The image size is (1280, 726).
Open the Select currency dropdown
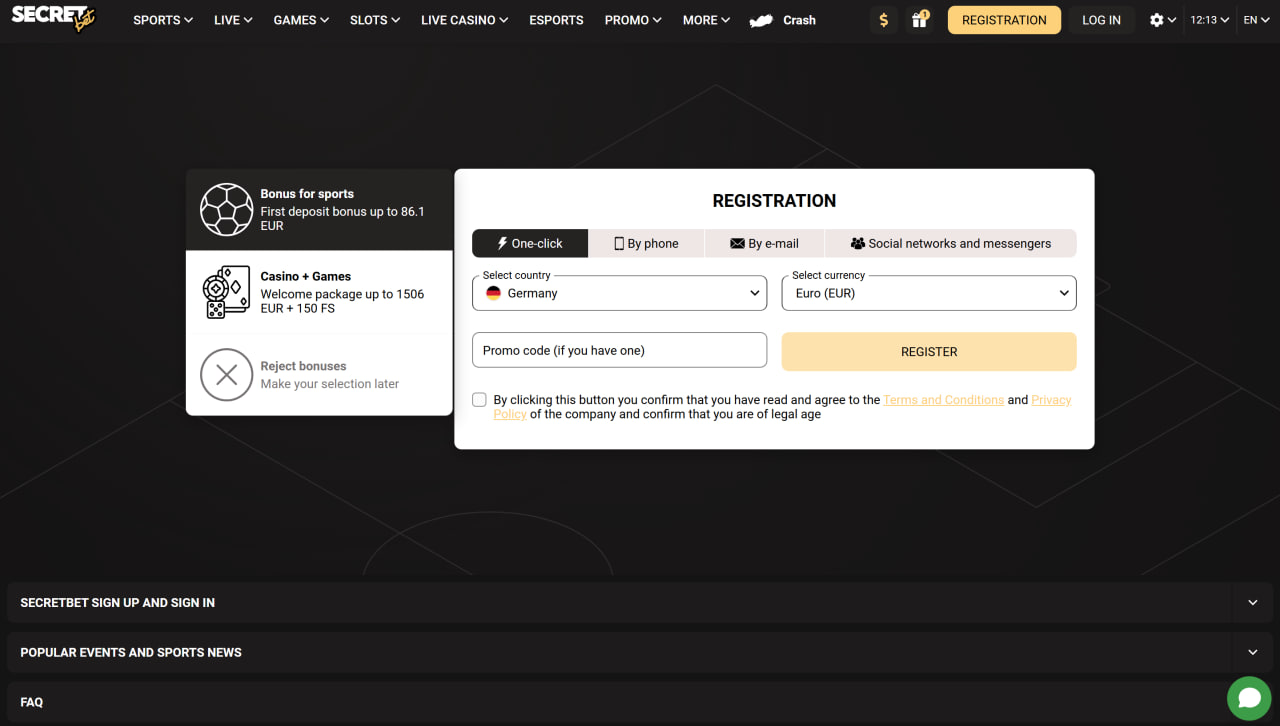point(928,293)
